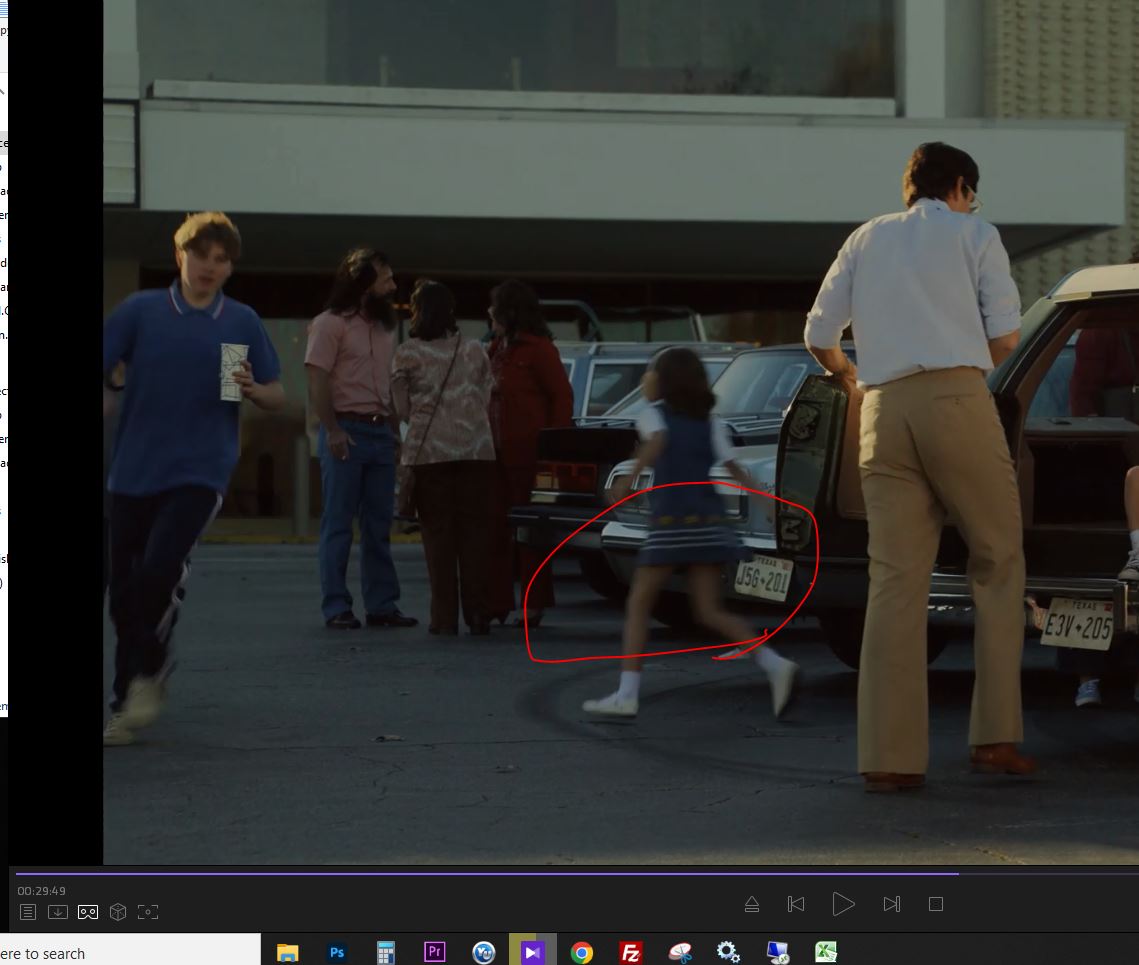Open the Calculator taskbar icon

[386, 952]
